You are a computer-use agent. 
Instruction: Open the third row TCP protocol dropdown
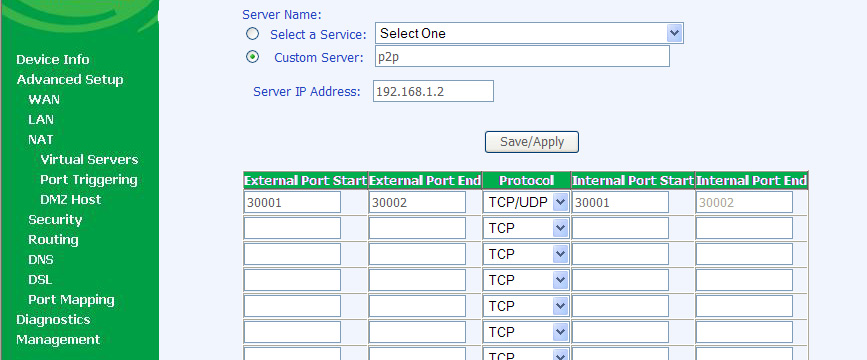click(526, 254)
